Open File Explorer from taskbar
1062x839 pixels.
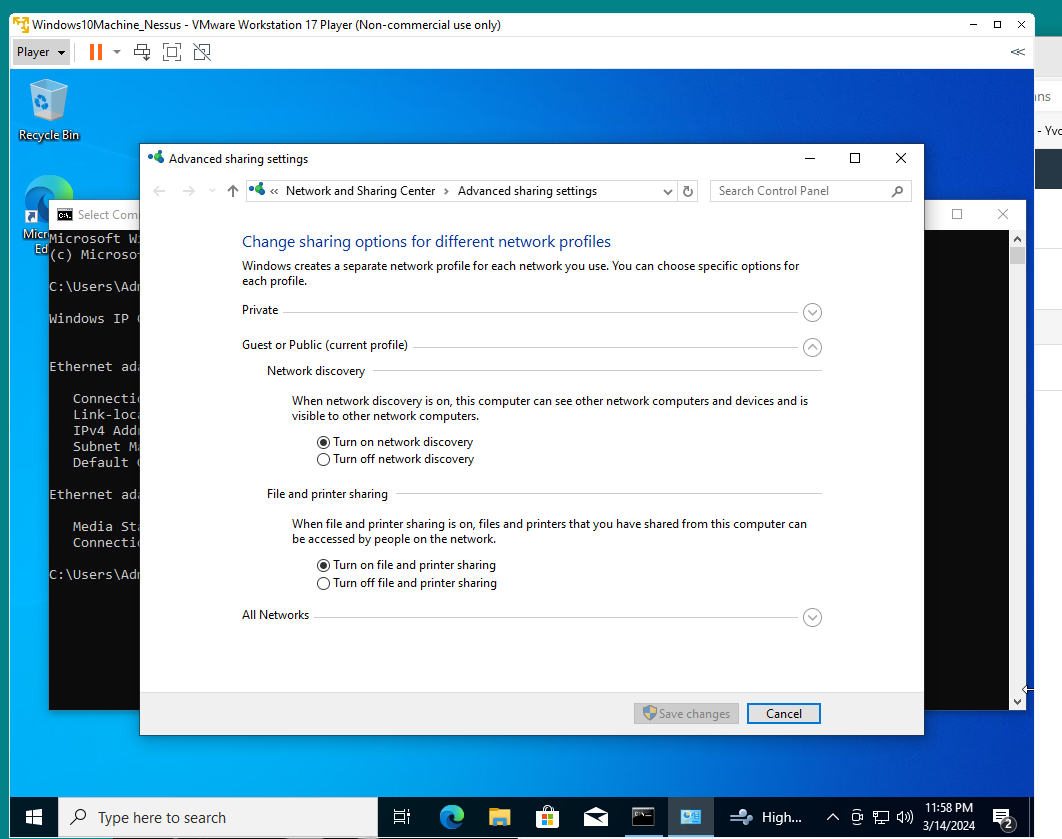pyautogui.click(x=499, y=817)
